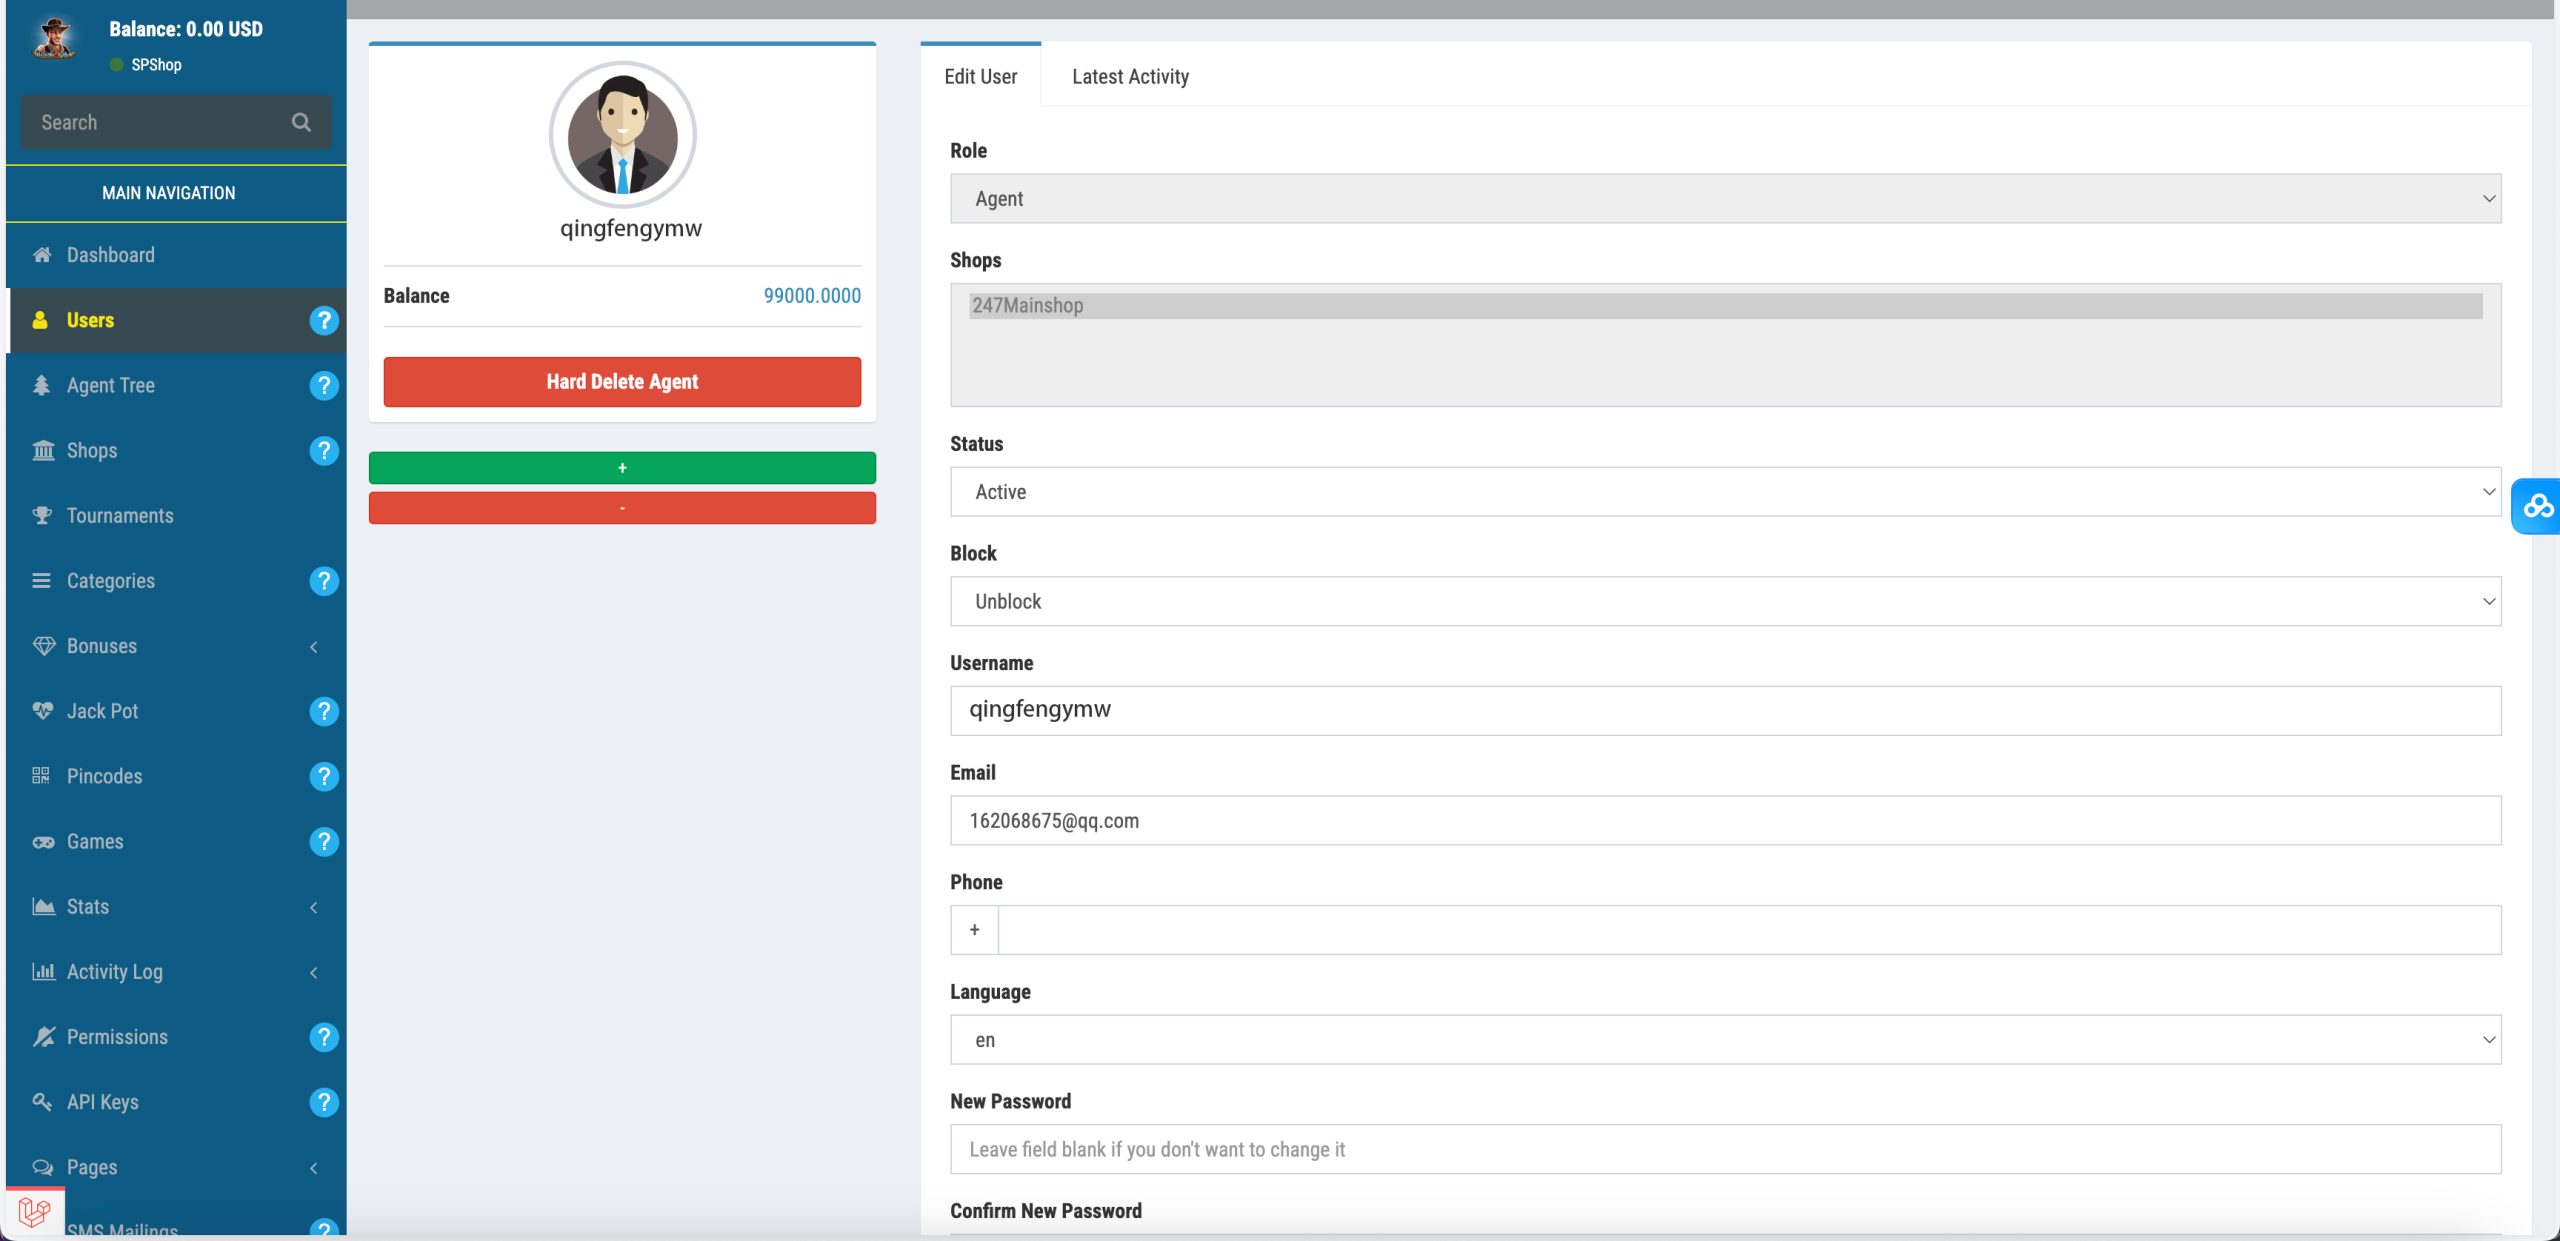Click the SPShop label under balance
2560x1241 pixels.
click(156, 65)
